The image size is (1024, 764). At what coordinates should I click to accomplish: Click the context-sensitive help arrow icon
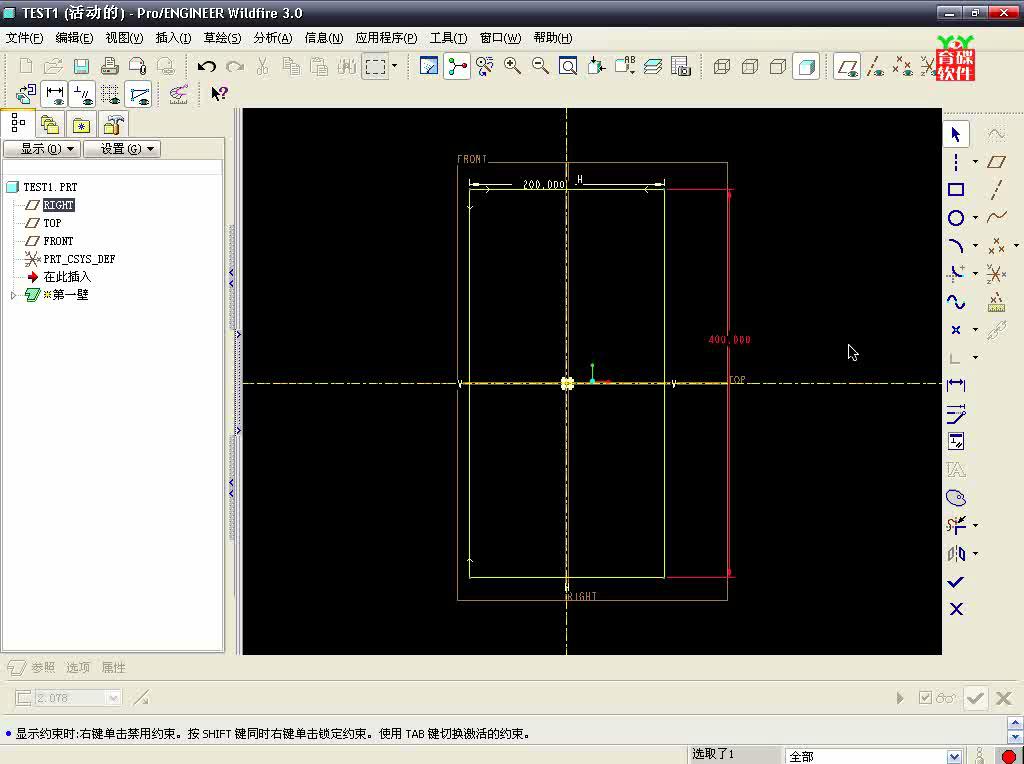point(219,93)
